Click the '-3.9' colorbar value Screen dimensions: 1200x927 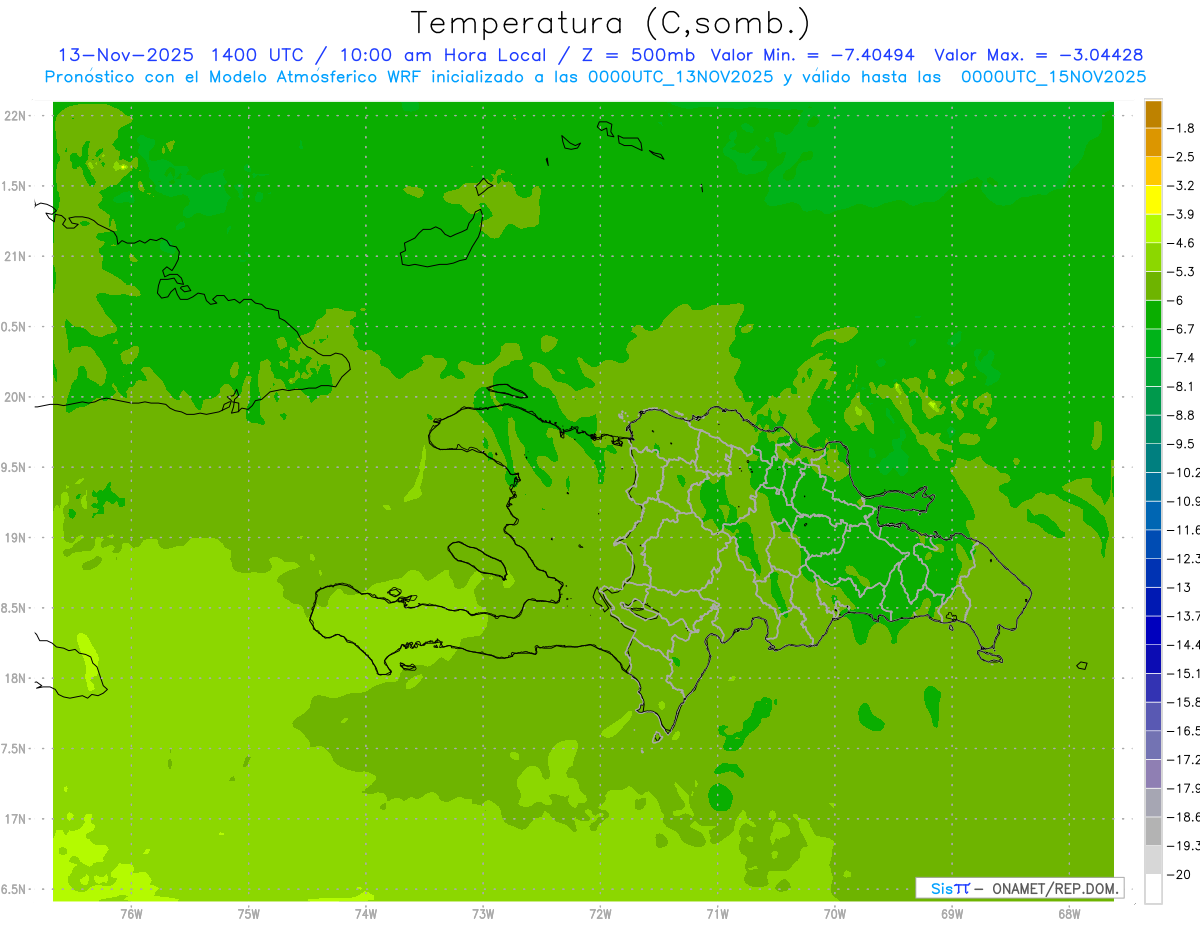point(1182,214)
